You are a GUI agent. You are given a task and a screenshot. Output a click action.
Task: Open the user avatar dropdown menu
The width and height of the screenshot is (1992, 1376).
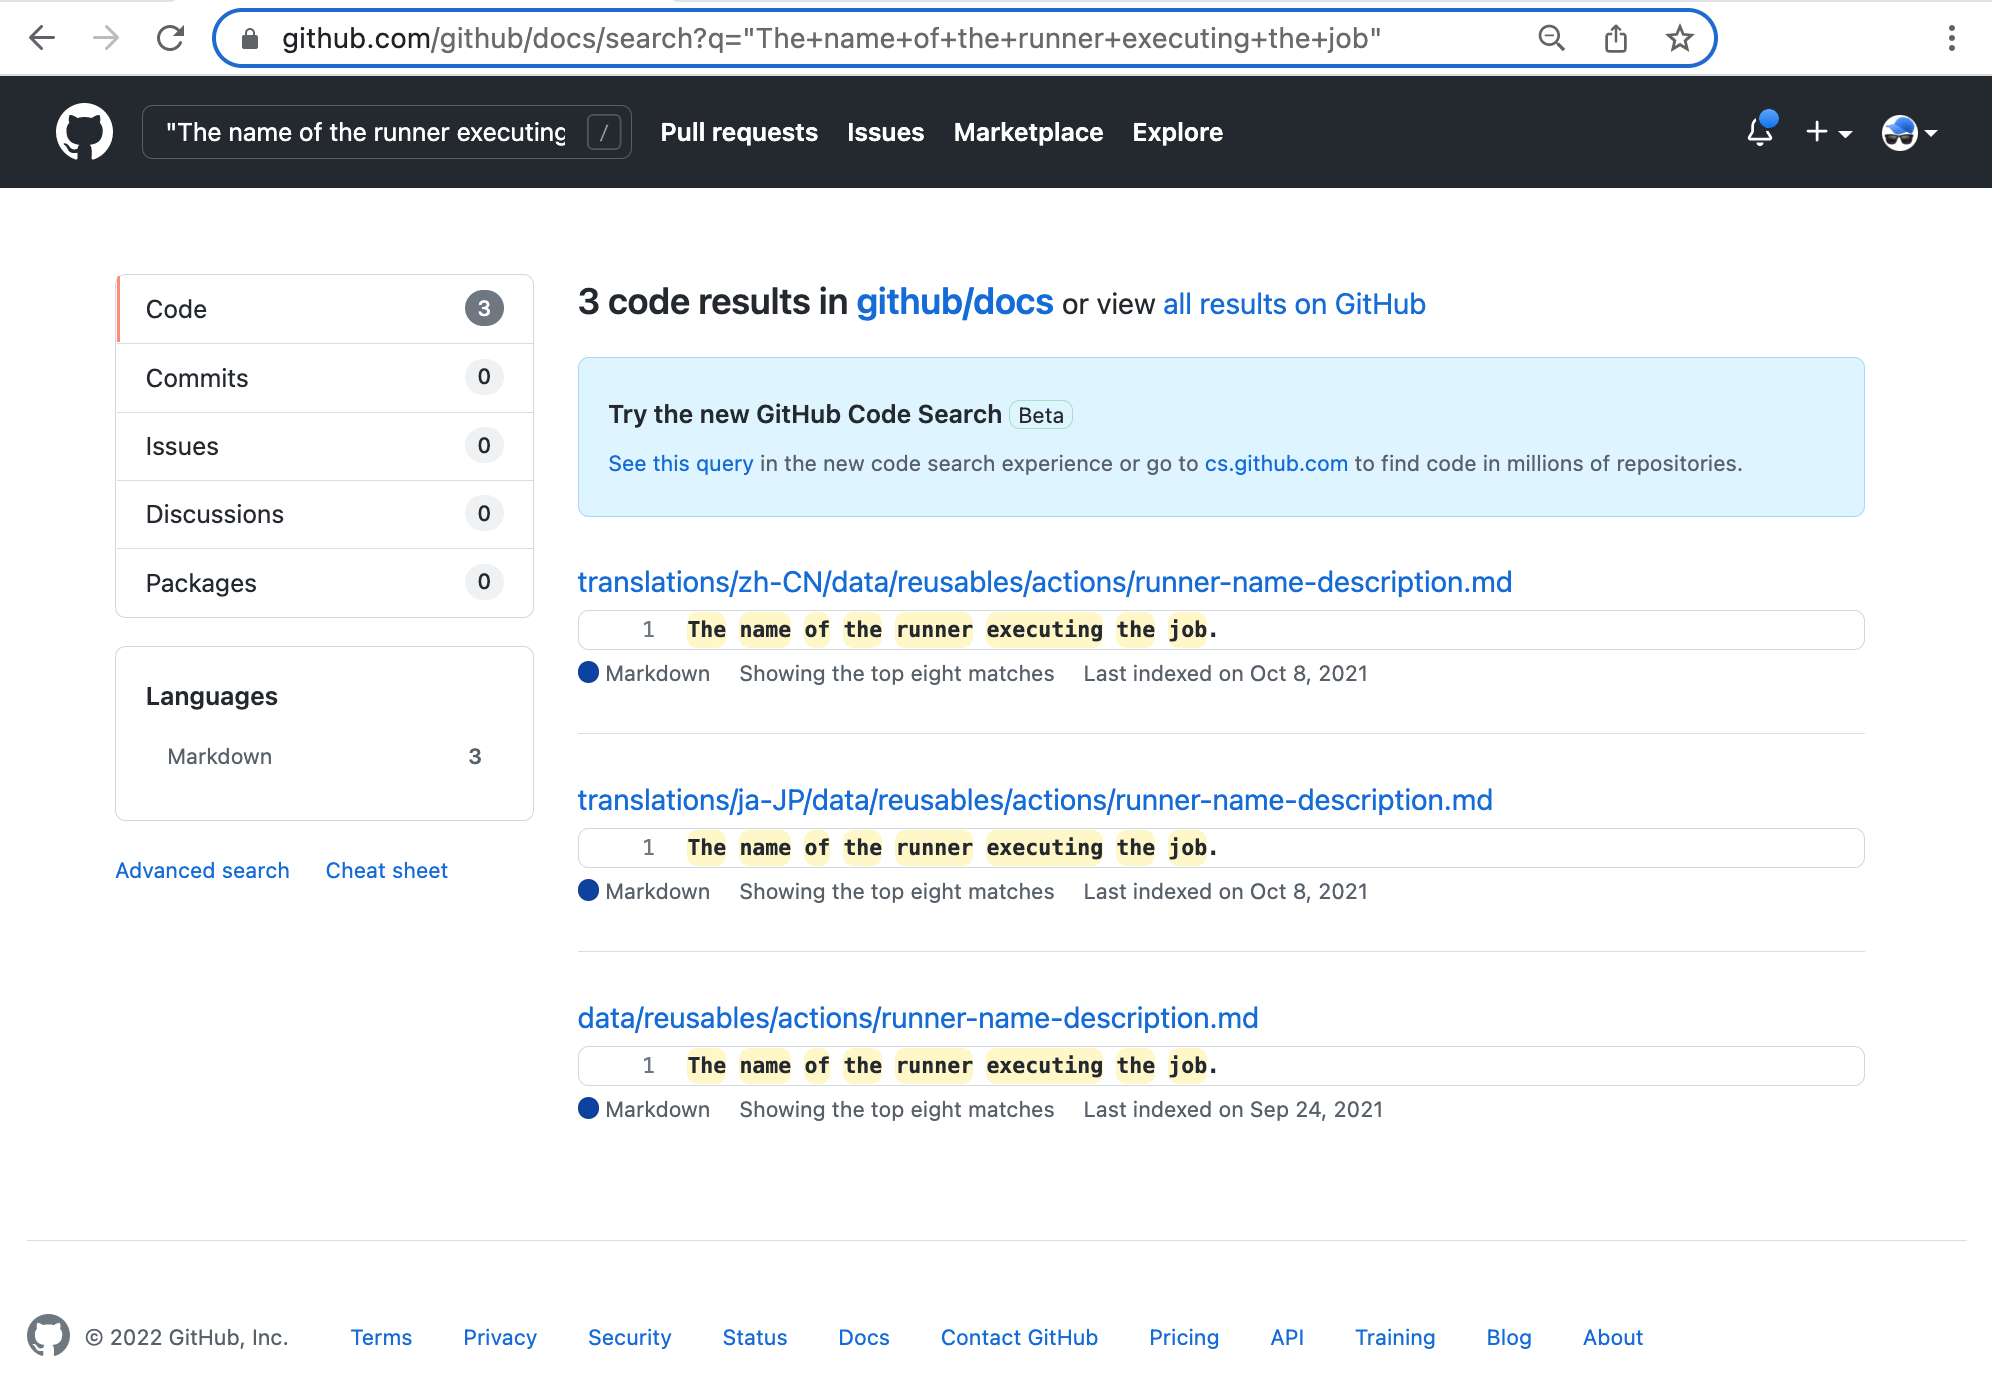1908,132
